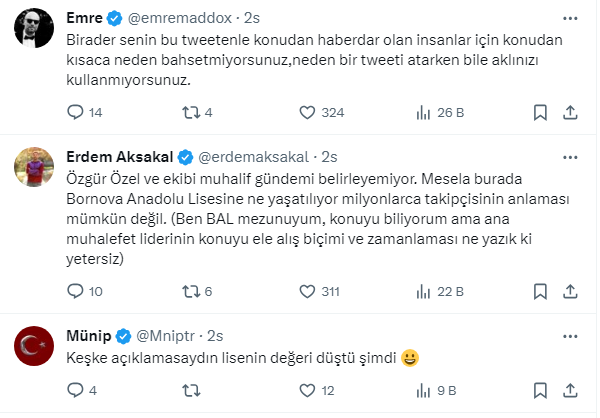The height and width of the screenshot is (418, 600).
Task: Retweet Emre's tweet
Action: tap(186, 113)
